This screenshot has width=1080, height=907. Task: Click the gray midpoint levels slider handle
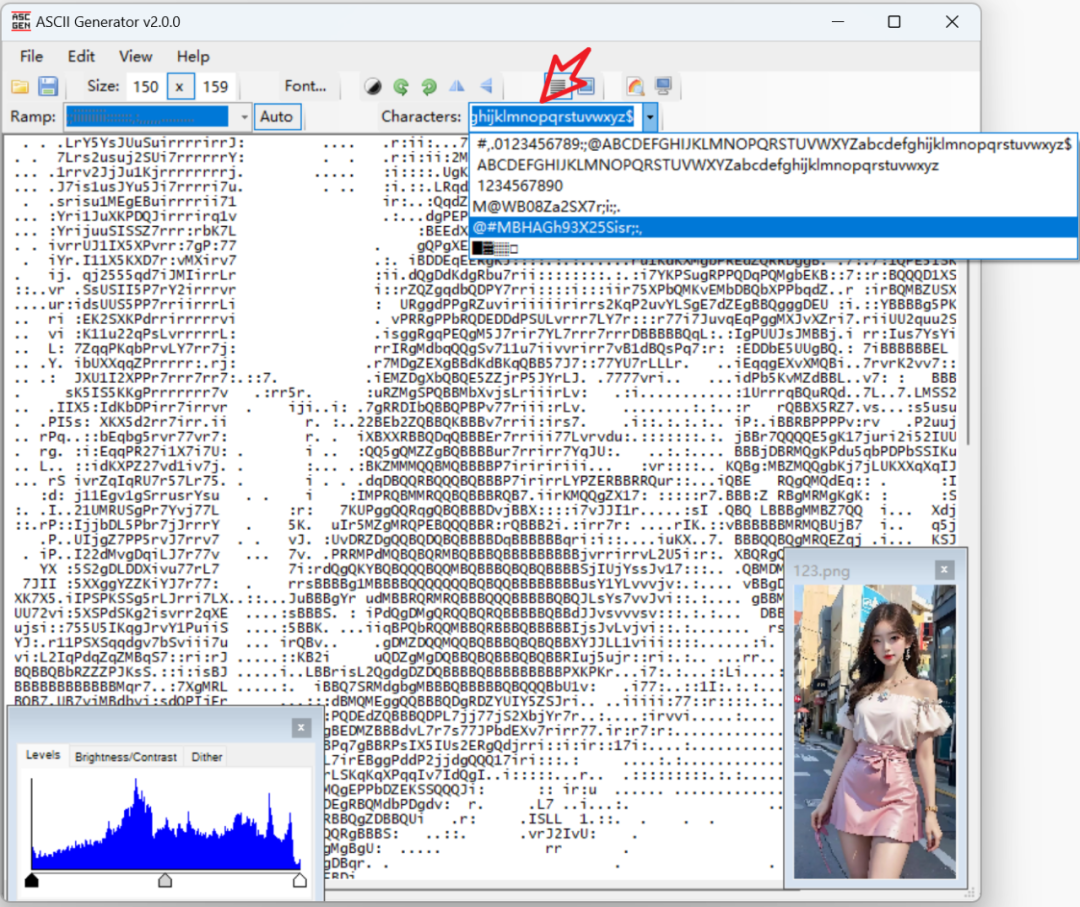click(x=165, y=880)
